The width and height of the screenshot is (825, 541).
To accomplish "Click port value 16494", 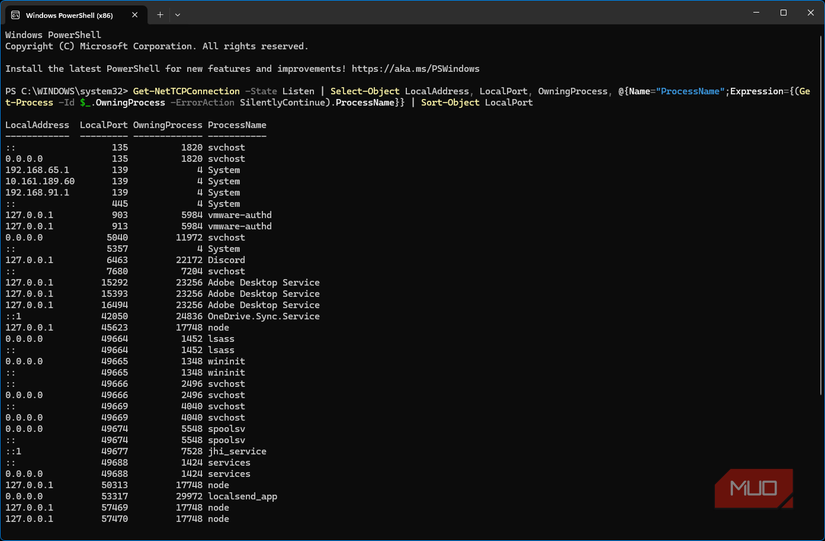I will (x=115, y=305).
